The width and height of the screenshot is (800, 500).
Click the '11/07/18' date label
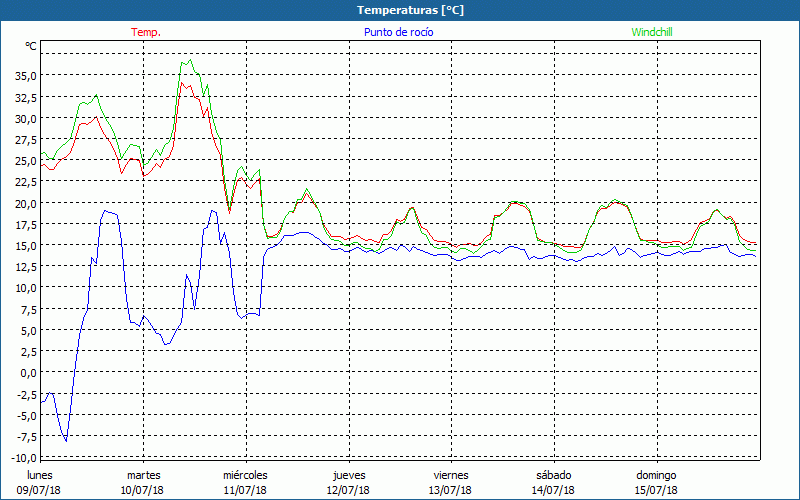pos(245,491)
